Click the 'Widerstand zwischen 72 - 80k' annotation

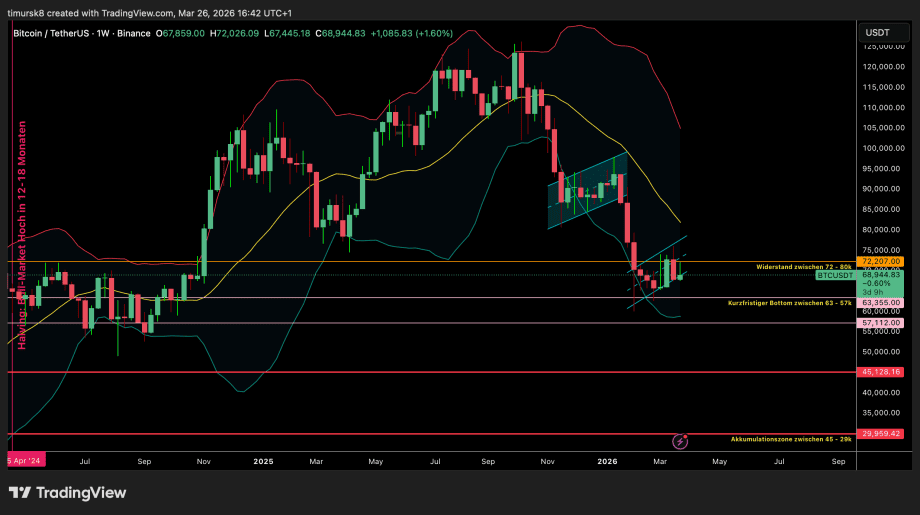point(803,267)
